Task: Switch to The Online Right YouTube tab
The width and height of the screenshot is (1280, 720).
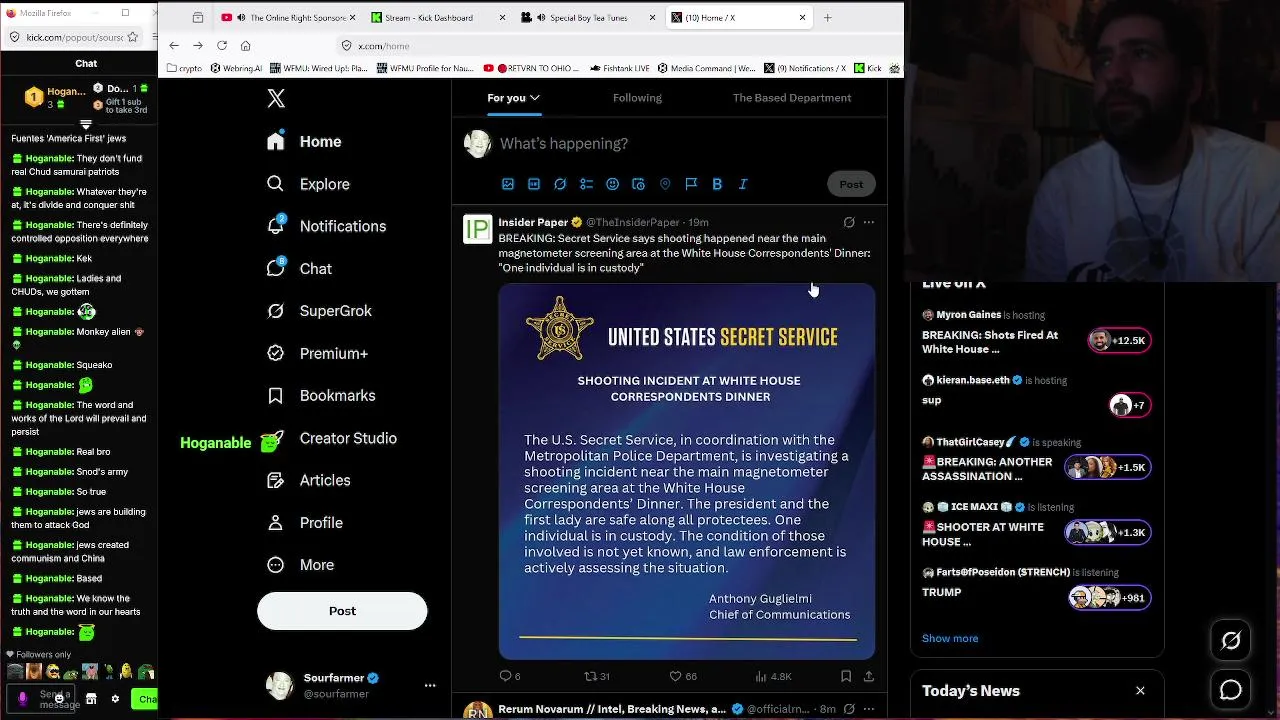Action: point(288,17)
